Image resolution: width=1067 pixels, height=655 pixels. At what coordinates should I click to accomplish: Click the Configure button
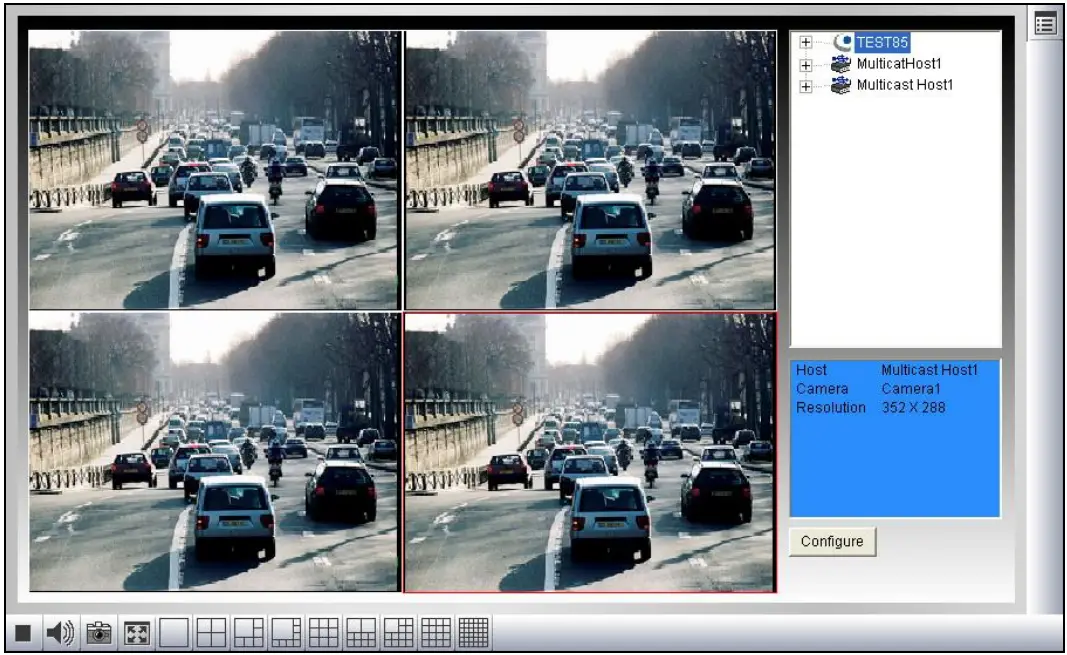click(x=833, y=540)
